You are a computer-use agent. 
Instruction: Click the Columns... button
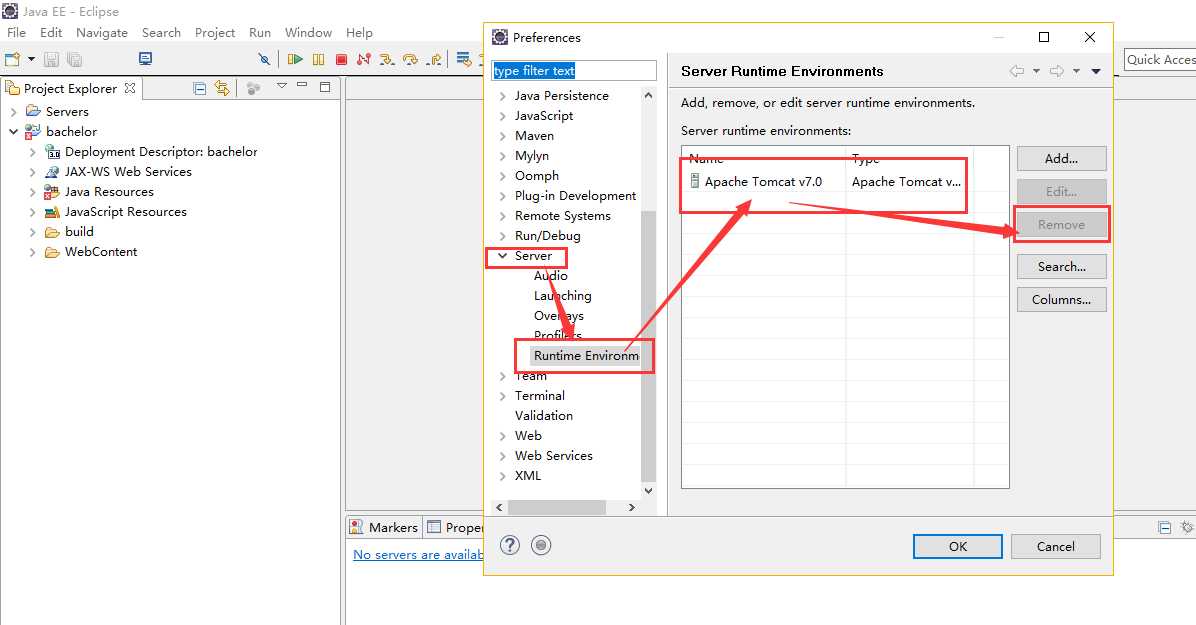(1061, 299)
